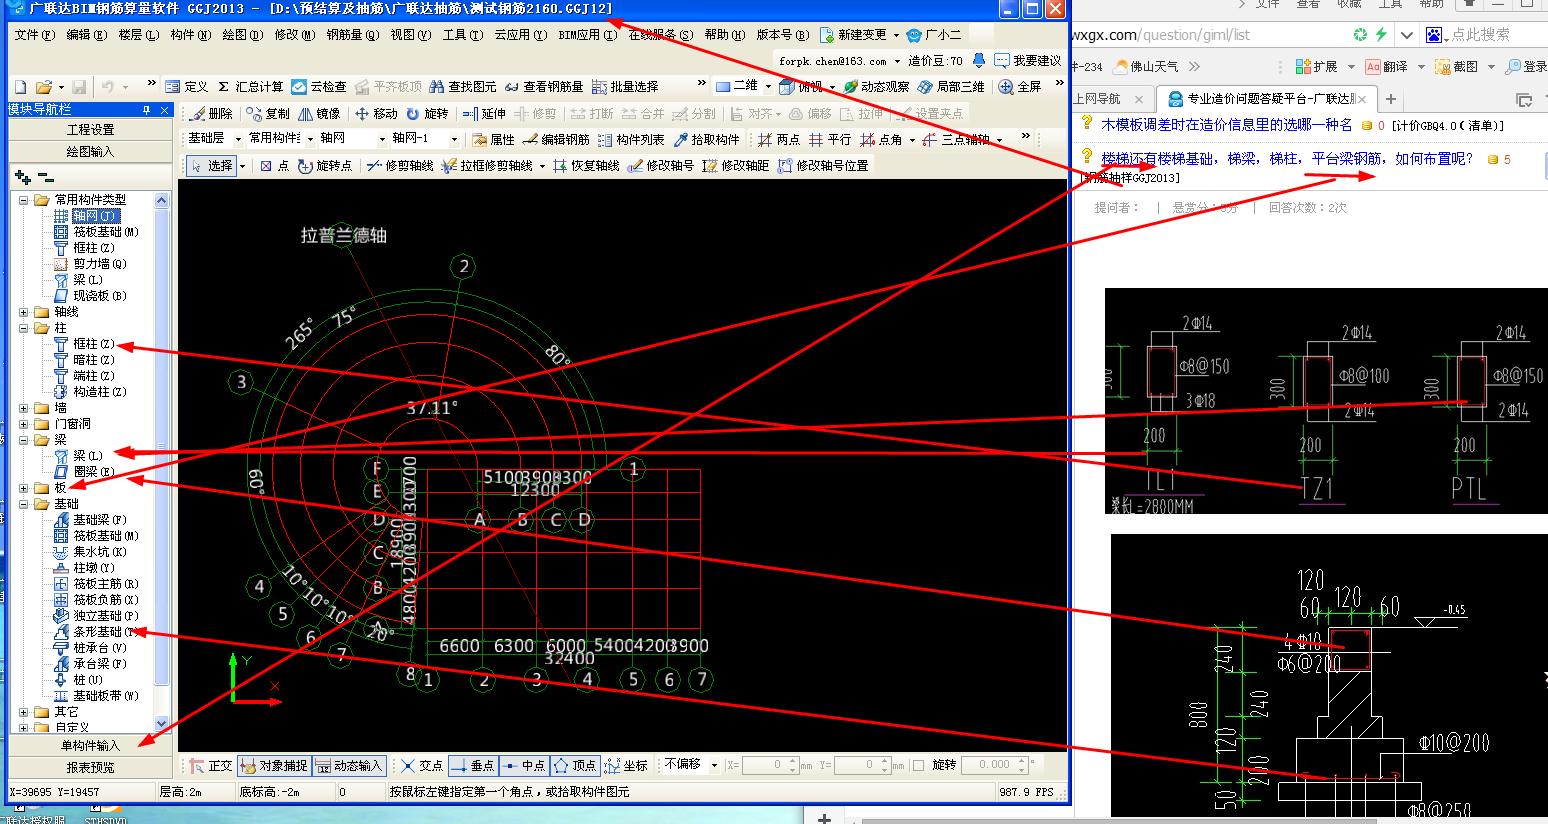
Task: Go 全屏 full screen view
Action: [x=1021, y=87]
